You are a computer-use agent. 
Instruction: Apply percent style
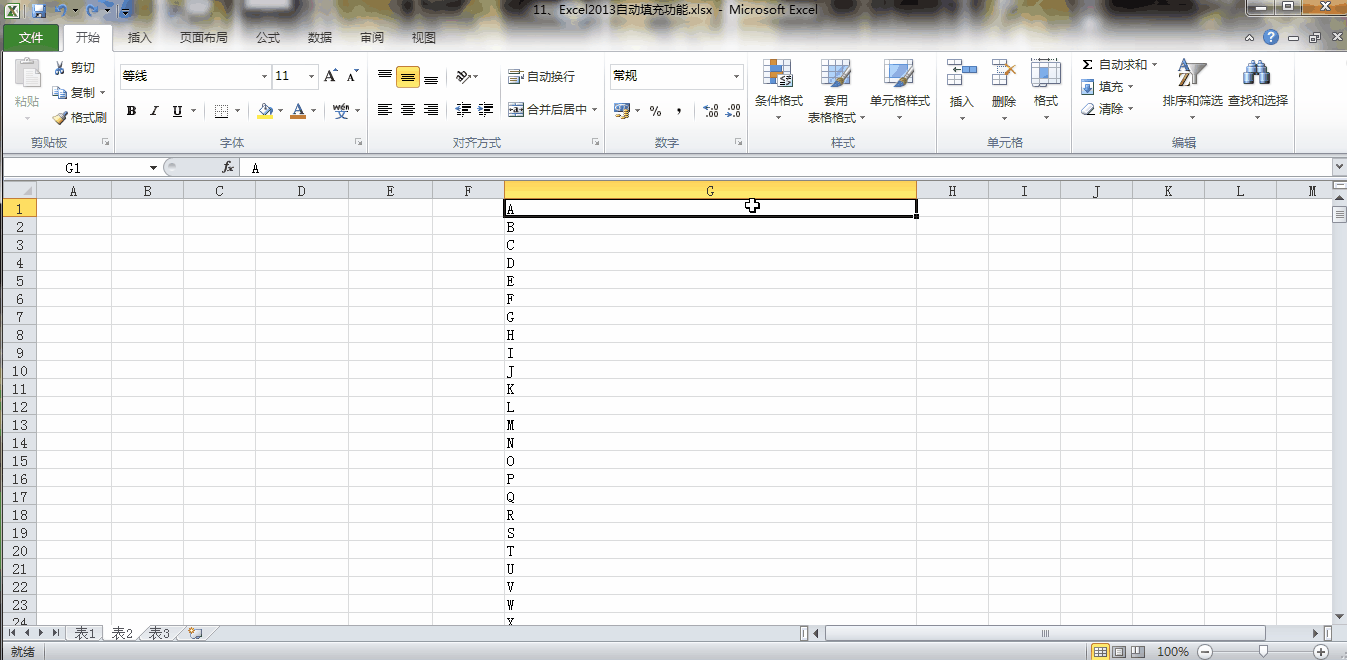(x=656, y=111)
